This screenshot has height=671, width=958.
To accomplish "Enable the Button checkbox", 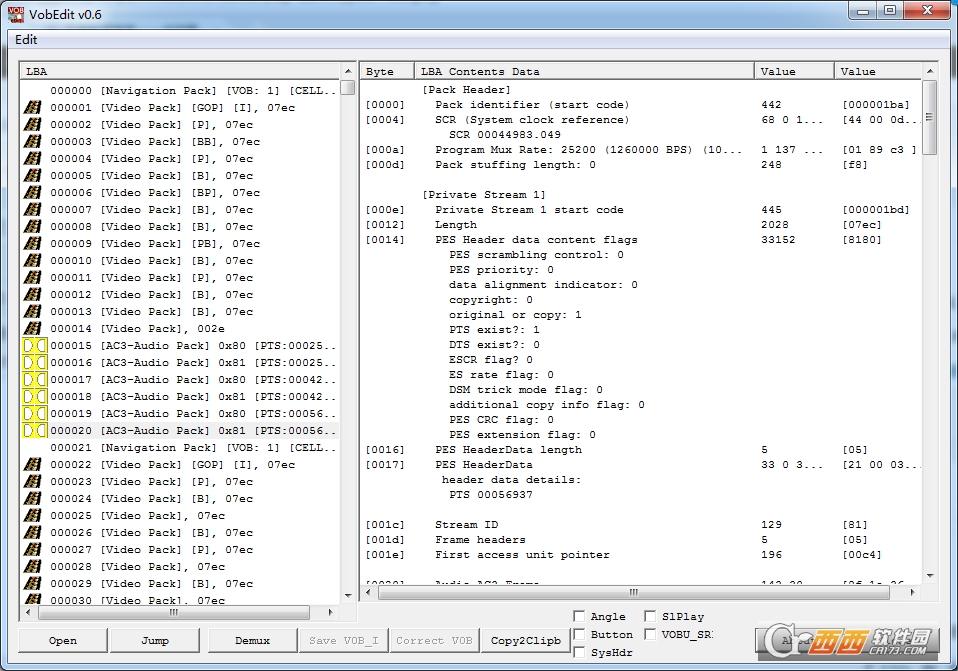I will 579,634.
